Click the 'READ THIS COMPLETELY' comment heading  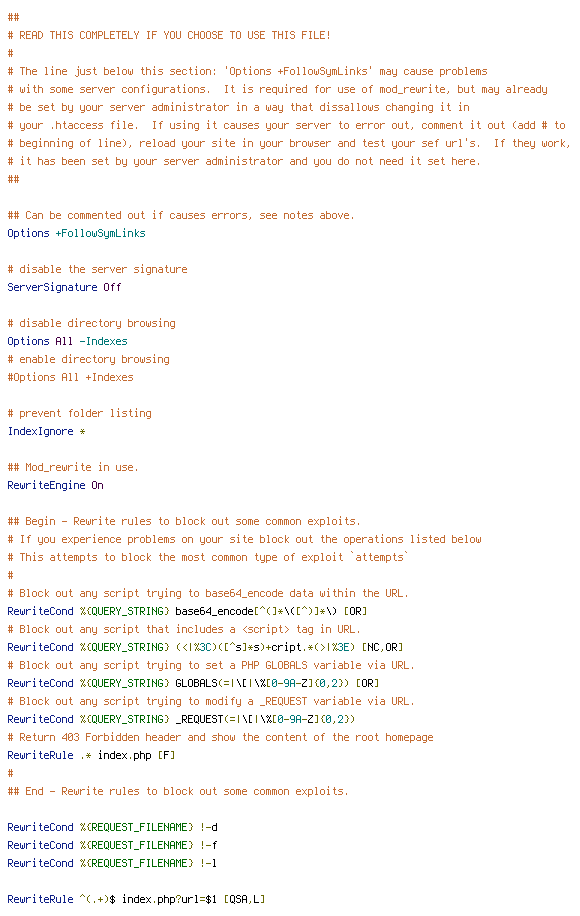(169, 35)
